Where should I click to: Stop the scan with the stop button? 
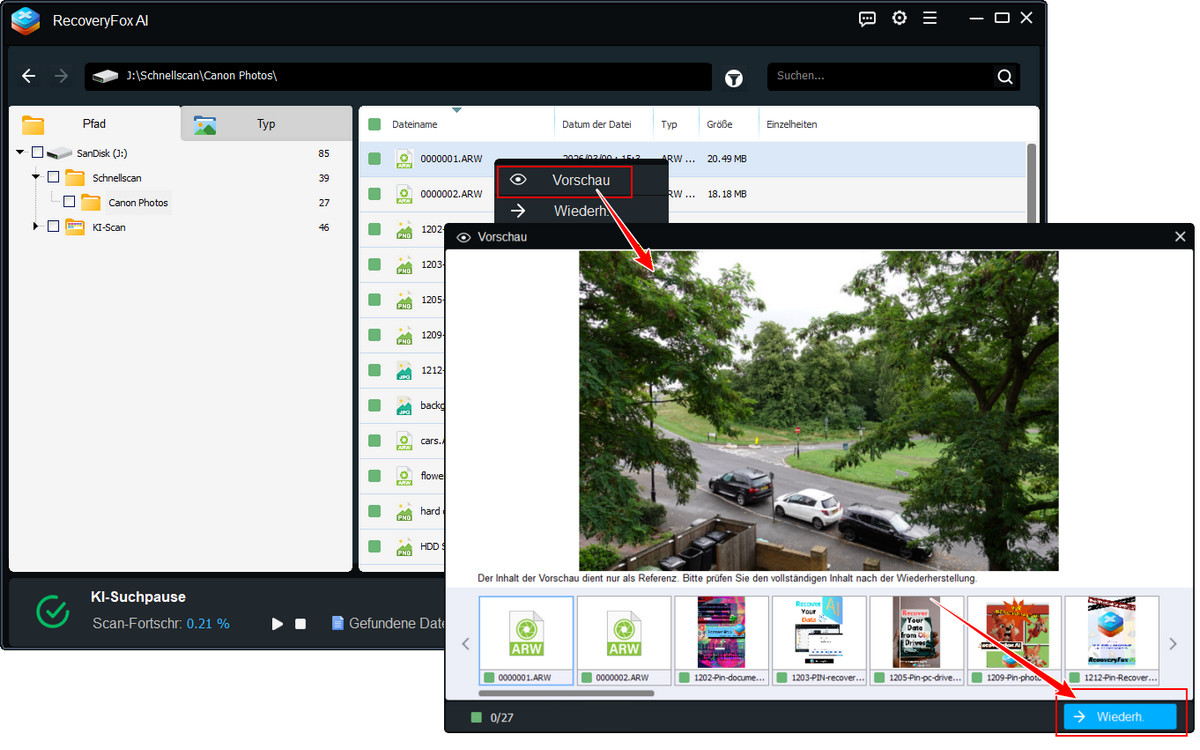[x=300, y=624]
